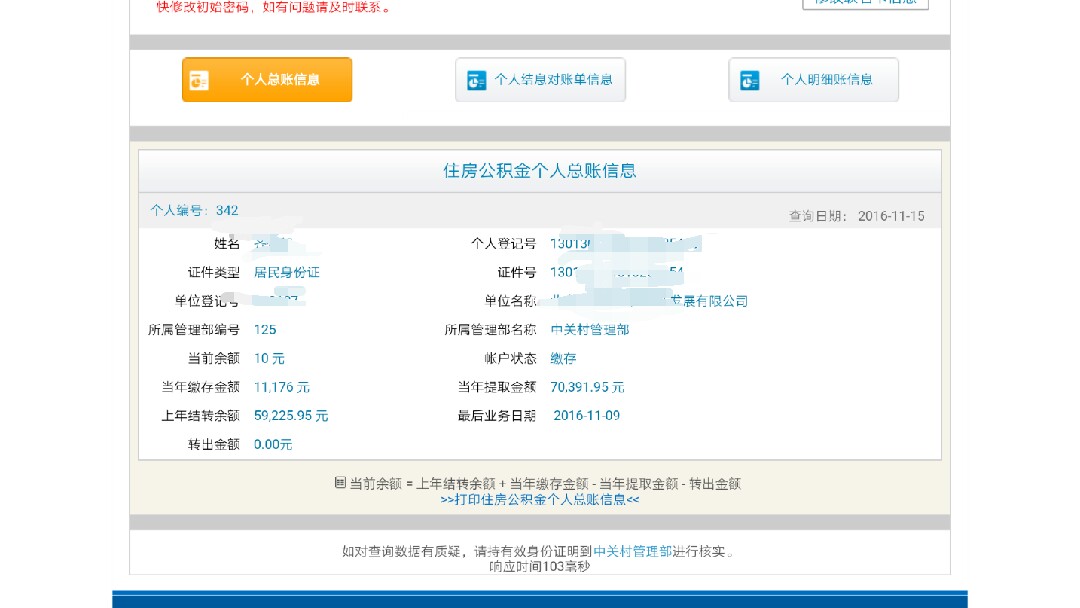Select the 上年结转余额 value 59,225.95元
The height and width of the screenshot is (608, 1080).
pos(291,415)
